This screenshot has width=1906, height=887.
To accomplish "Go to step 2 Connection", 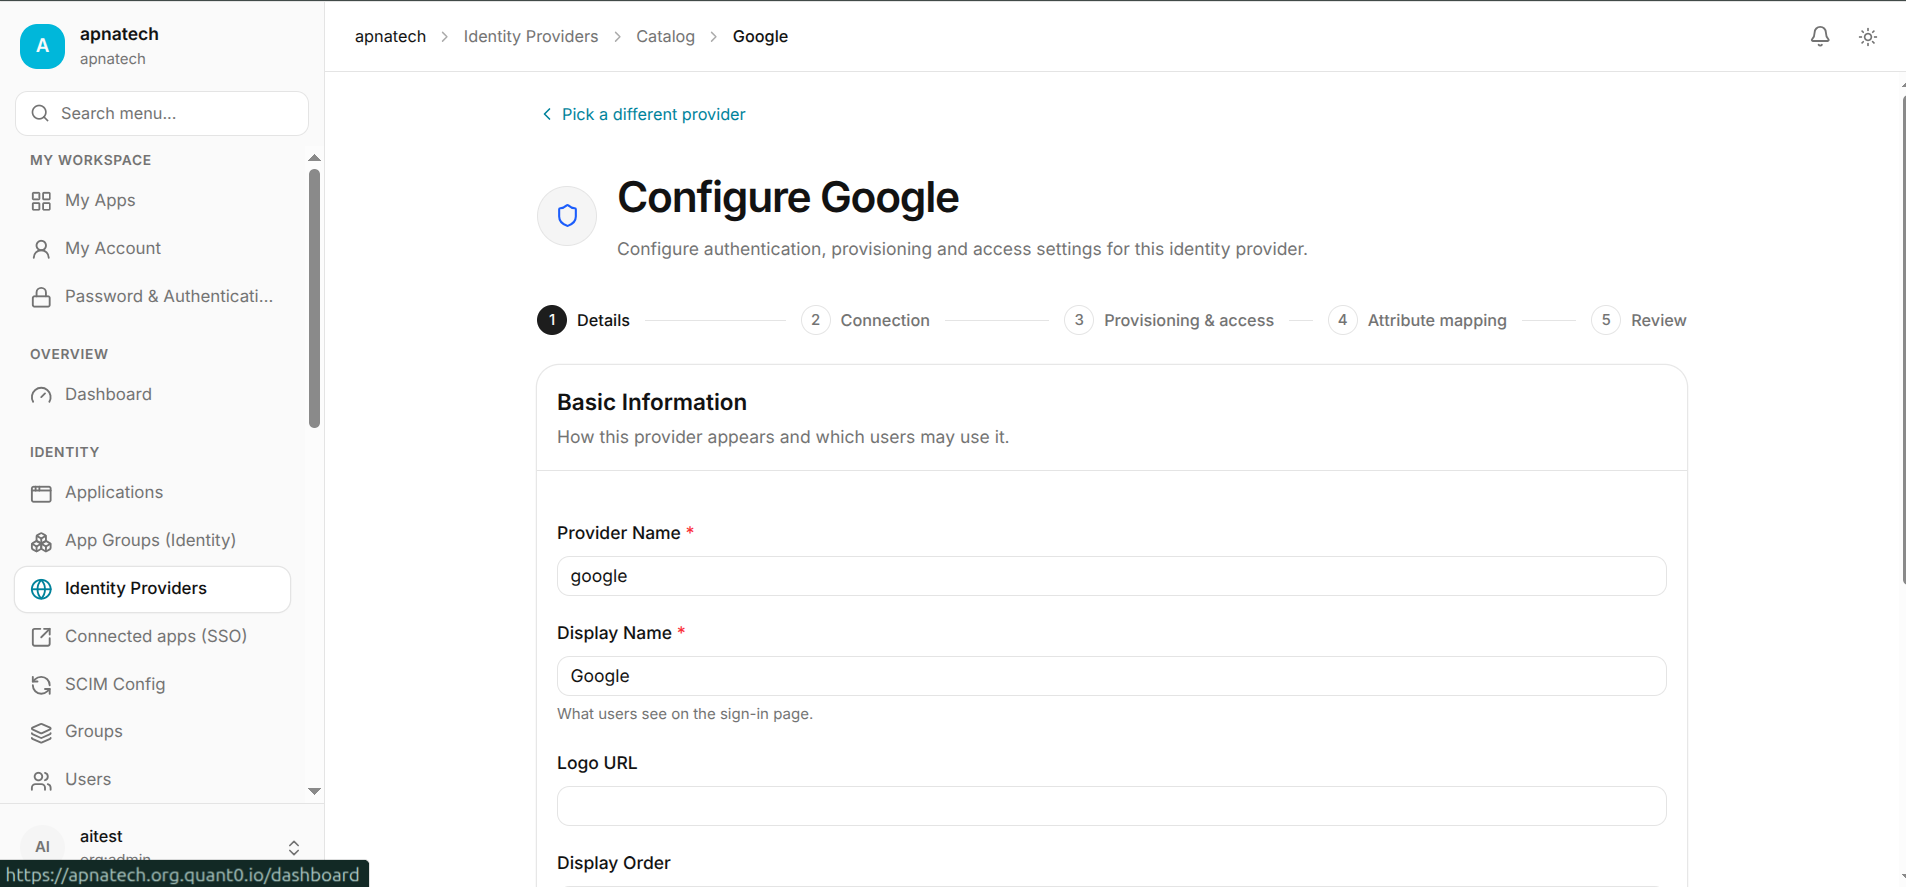I will click(866, 320).
